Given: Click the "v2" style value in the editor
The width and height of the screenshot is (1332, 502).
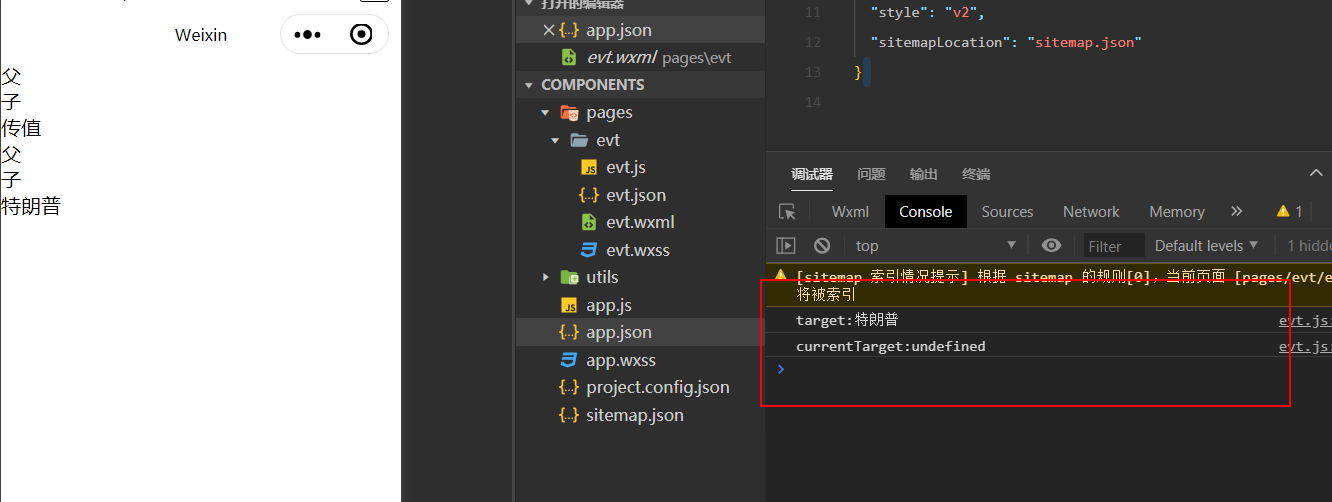Looking at the screenshot, I should [x=963, y=13].
